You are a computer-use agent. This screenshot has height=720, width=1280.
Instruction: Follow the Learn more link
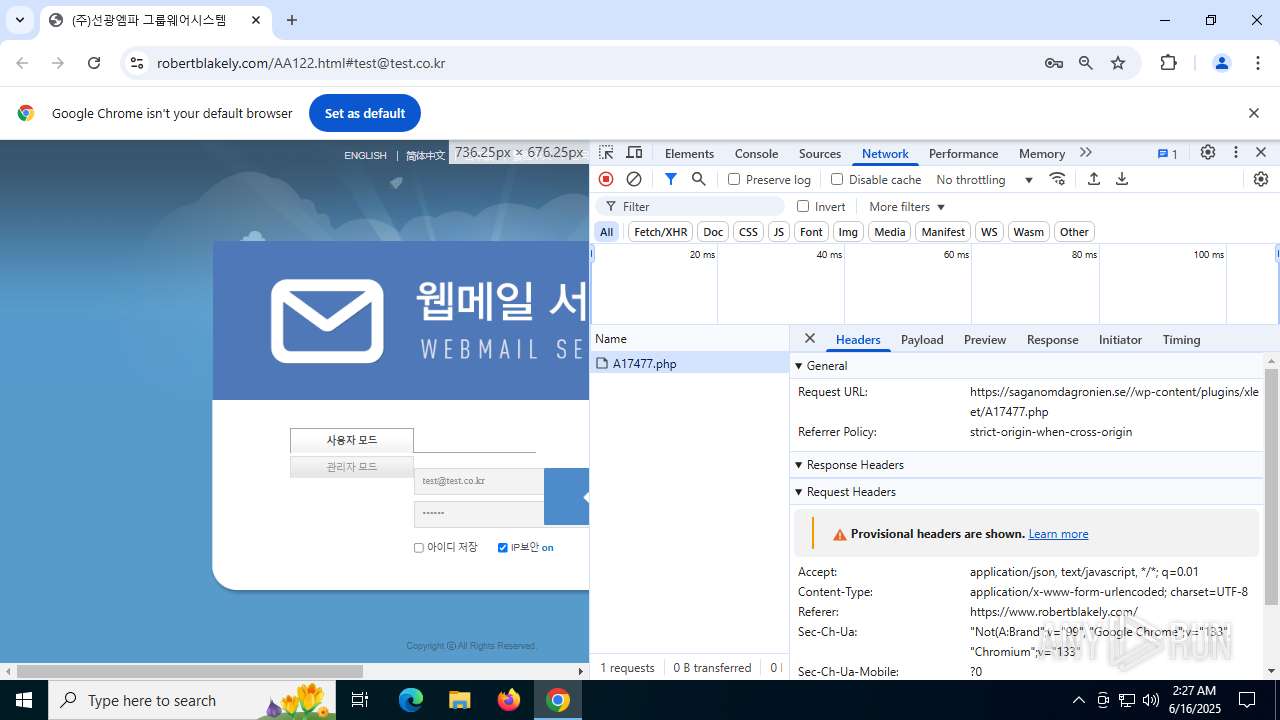pyautogui.click(x=1058, y=534)
